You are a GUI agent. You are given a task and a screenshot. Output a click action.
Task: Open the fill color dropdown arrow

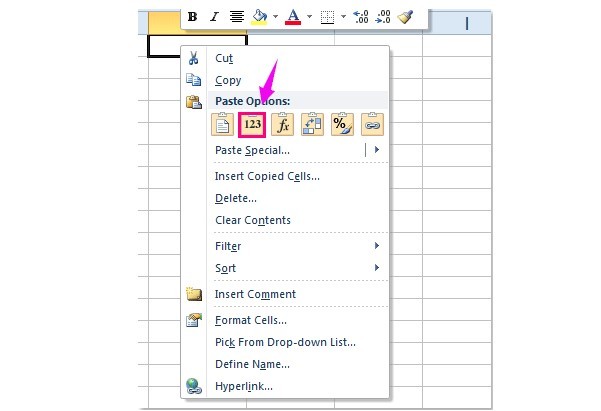[275, 17]
